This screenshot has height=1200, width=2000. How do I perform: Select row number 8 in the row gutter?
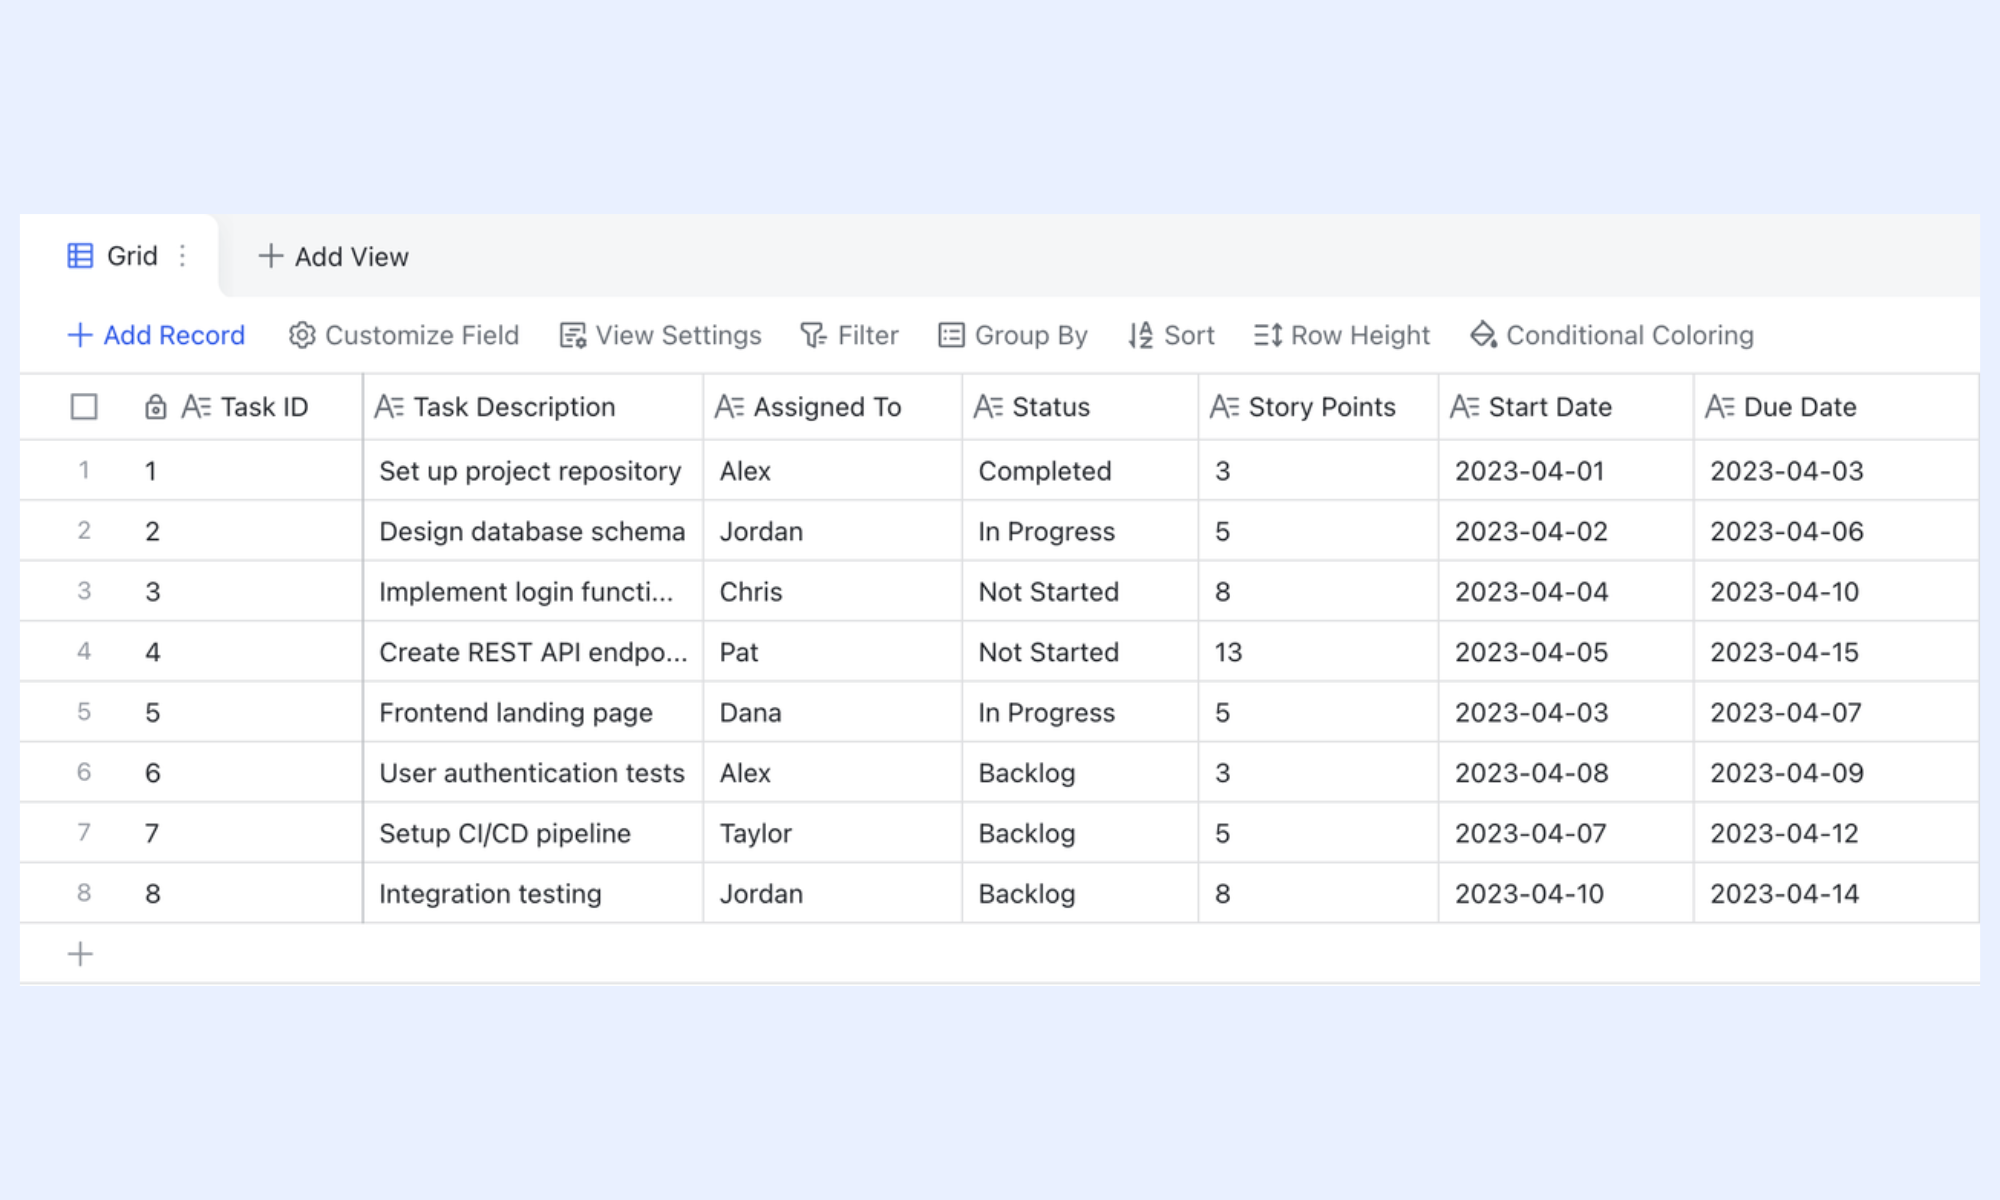click(x=84, y=893)
